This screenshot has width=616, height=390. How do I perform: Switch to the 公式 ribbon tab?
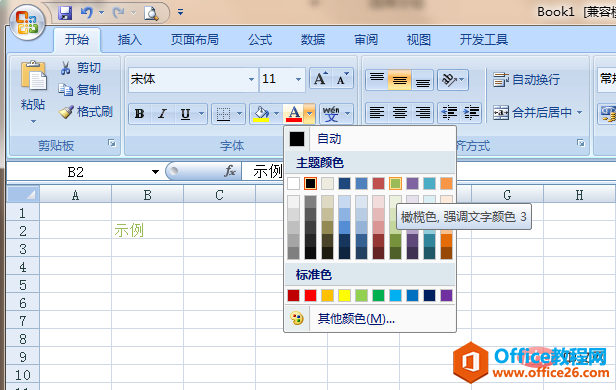click(260, 40)
